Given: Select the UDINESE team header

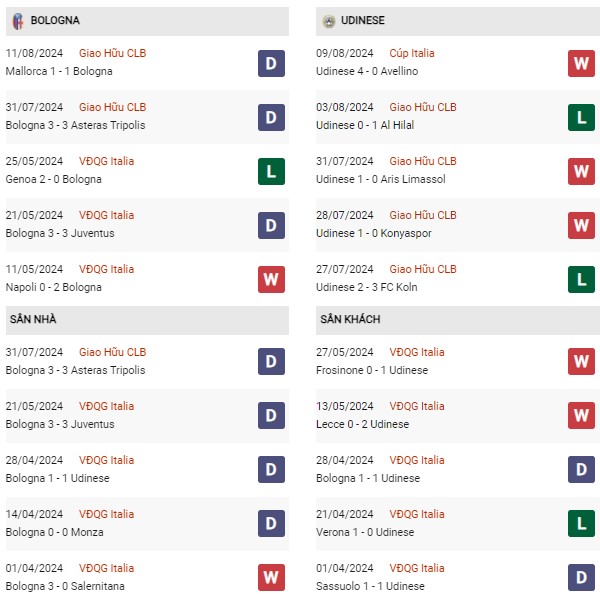Looking at the screenshot, I should (x=362, y=20).
